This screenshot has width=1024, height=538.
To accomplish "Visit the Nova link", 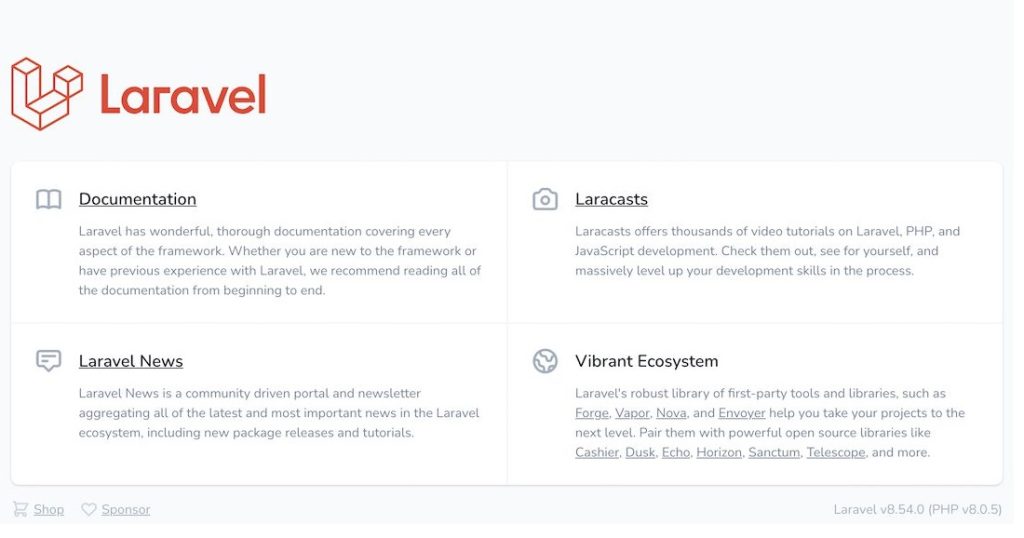I will 671,413.
